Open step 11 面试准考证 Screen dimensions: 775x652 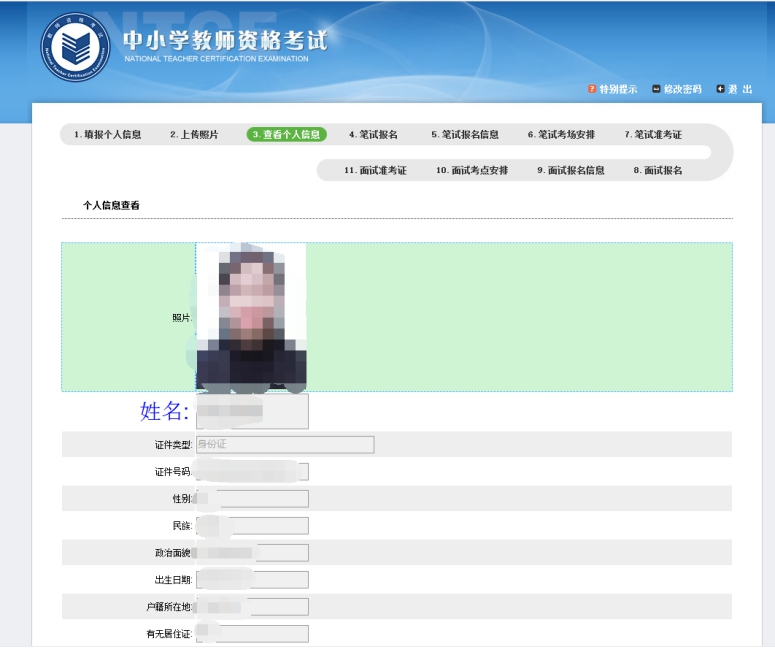(x=376, y=171)
